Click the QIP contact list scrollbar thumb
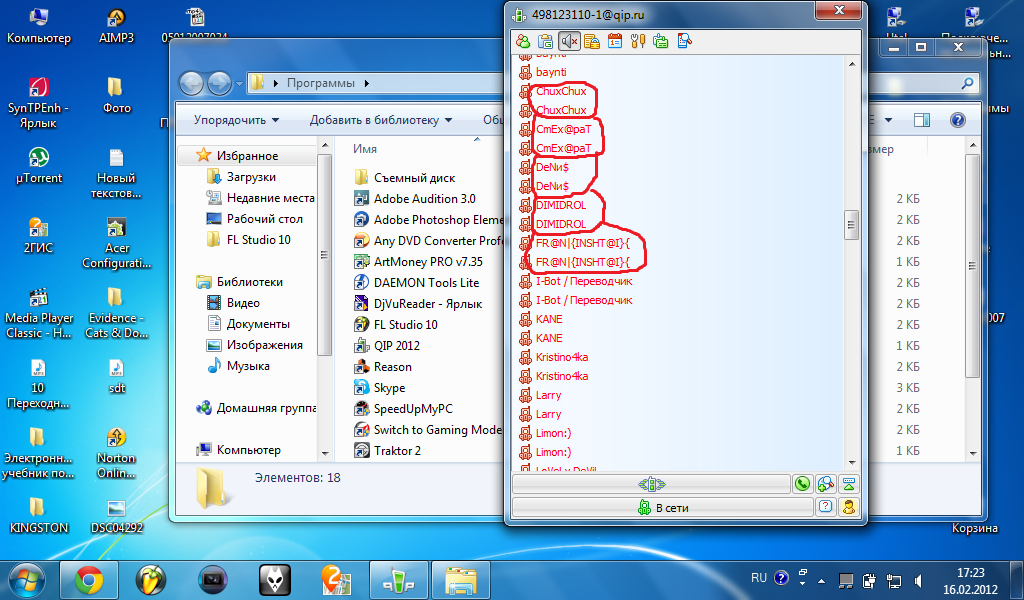The width and height of the screenshot is (1024, 600). pos(851,225)
